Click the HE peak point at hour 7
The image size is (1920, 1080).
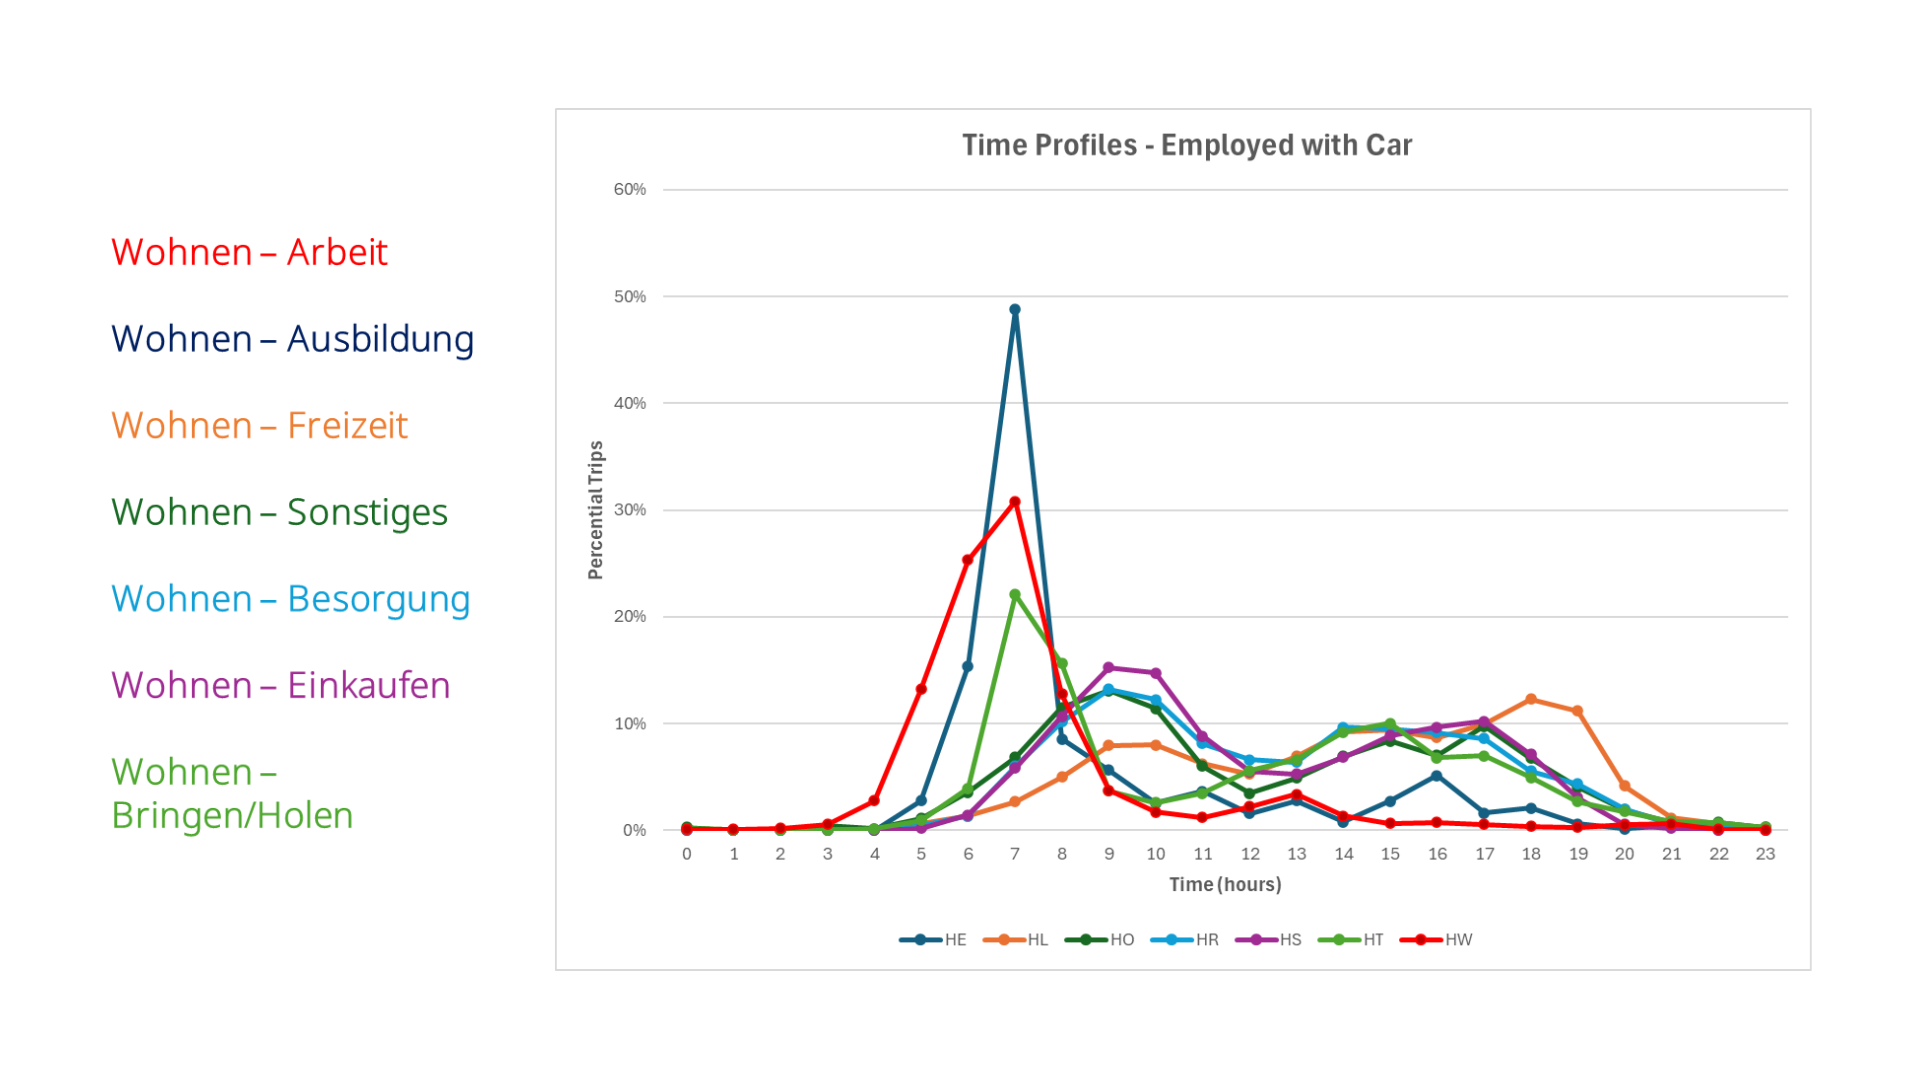point(1015,310)
